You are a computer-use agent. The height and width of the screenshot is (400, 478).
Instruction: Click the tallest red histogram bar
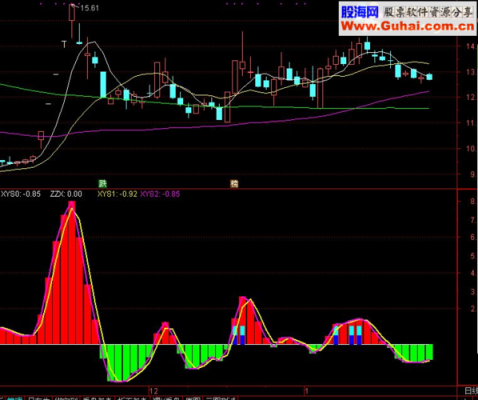[x=72, y=273]
